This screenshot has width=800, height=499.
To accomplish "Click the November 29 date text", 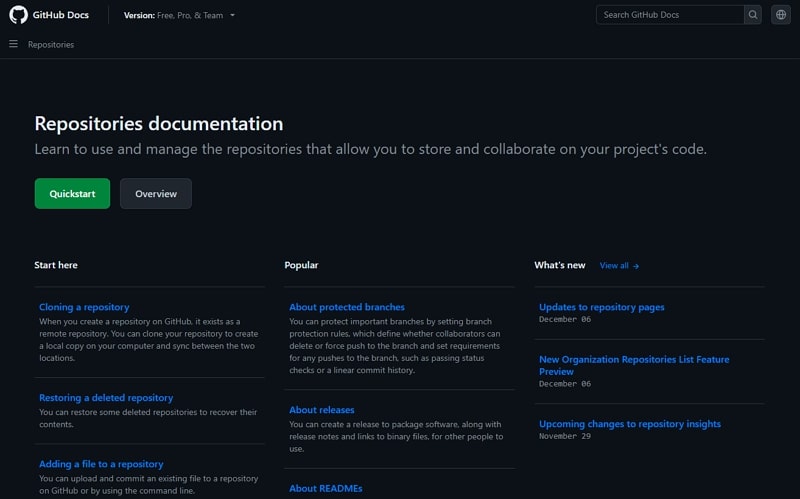I will click(565, 436).
